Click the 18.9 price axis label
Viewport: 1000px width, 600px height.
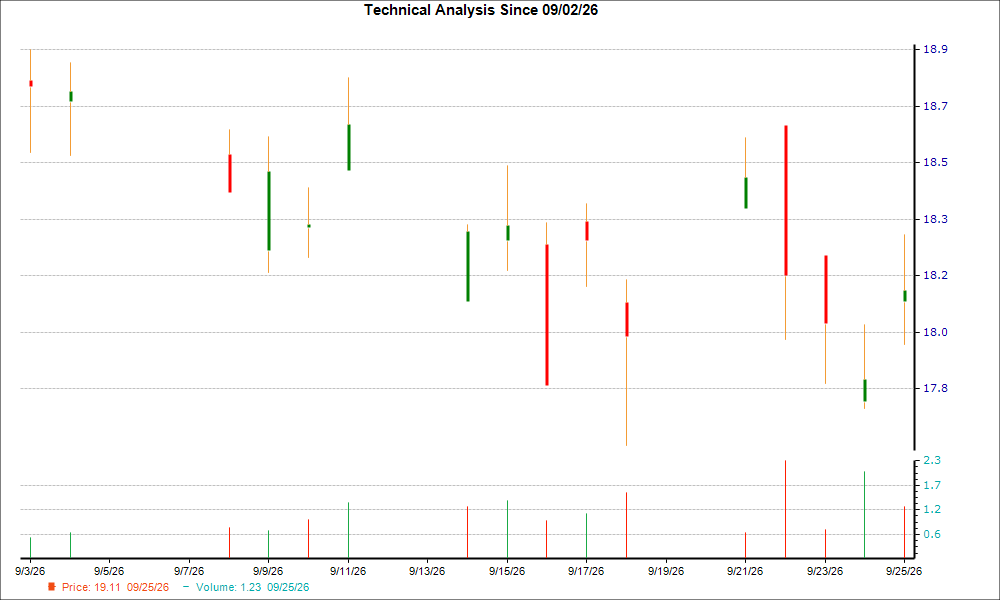tap(935, 50)
